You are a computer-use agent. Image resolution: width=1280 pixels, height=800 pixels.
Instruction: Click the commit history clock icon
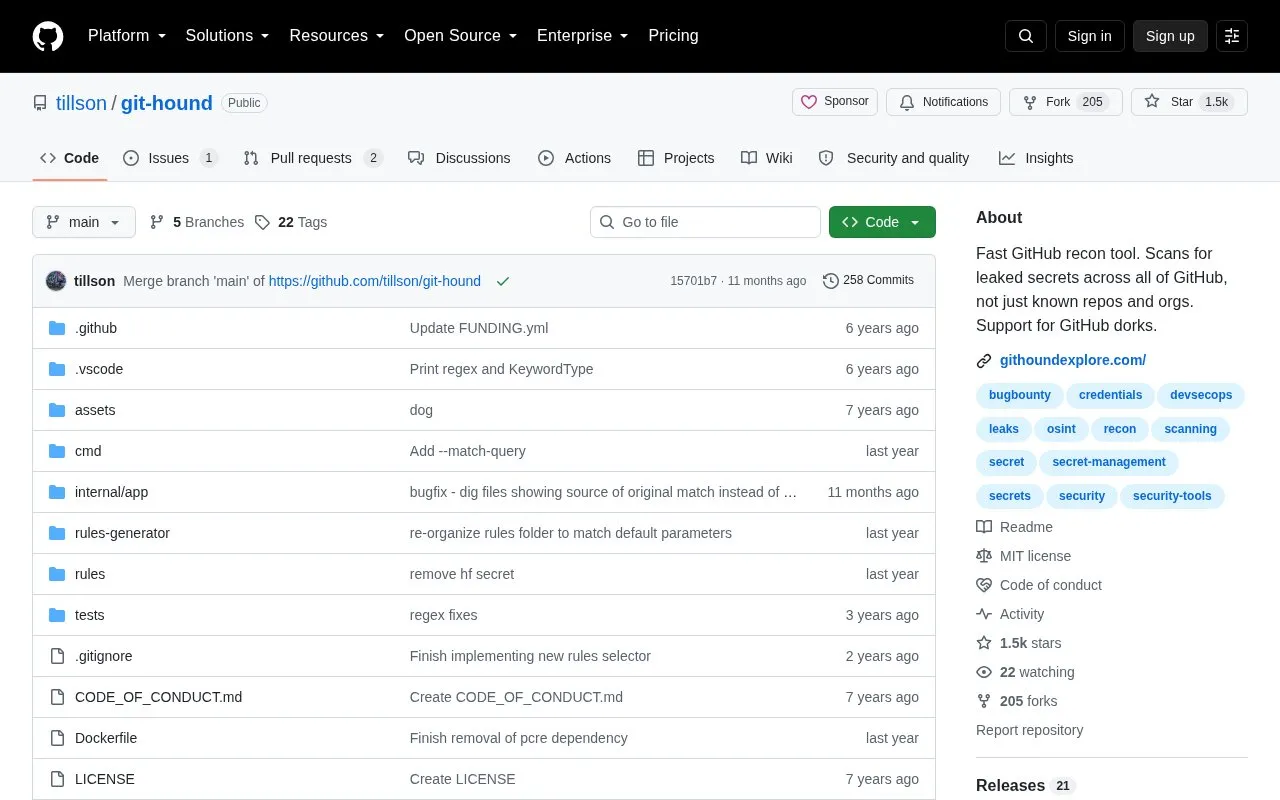pyautogui.click(x=831, y=281)
